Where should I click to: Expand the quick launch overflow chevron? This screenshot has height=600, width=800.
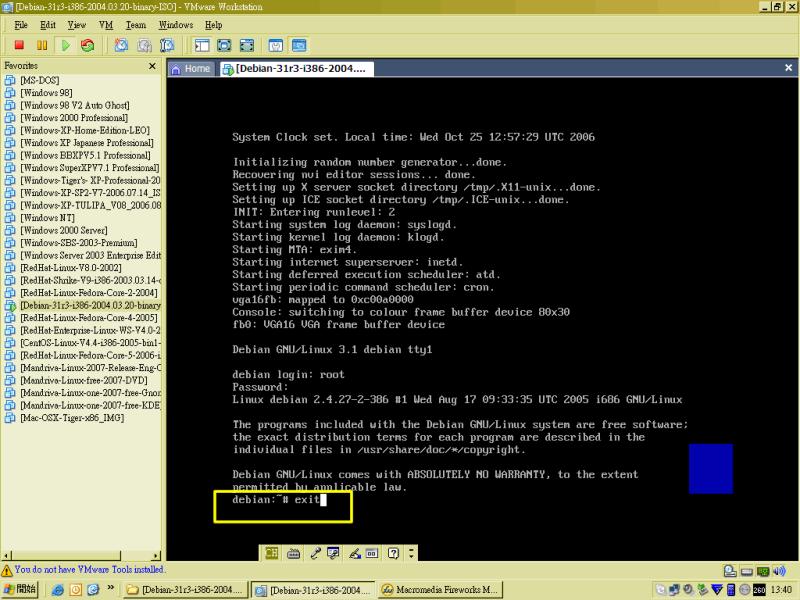coord(111,588)
